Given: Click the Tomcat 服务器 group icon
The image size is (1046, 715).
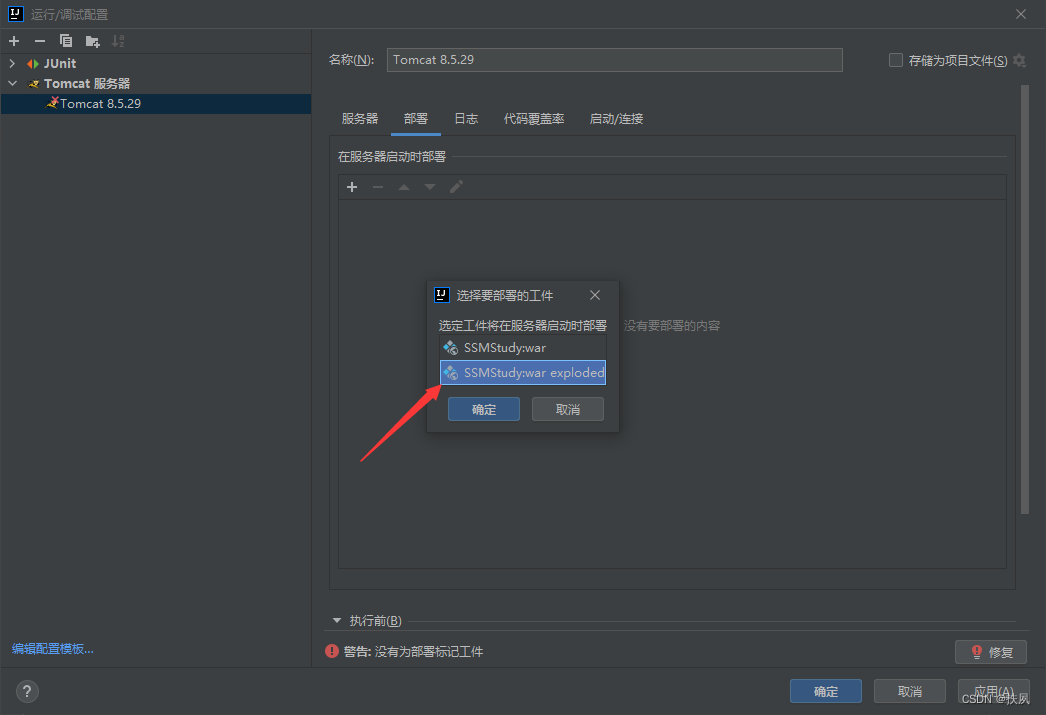Looking at the screenshot, I should [x=33, y=84].
